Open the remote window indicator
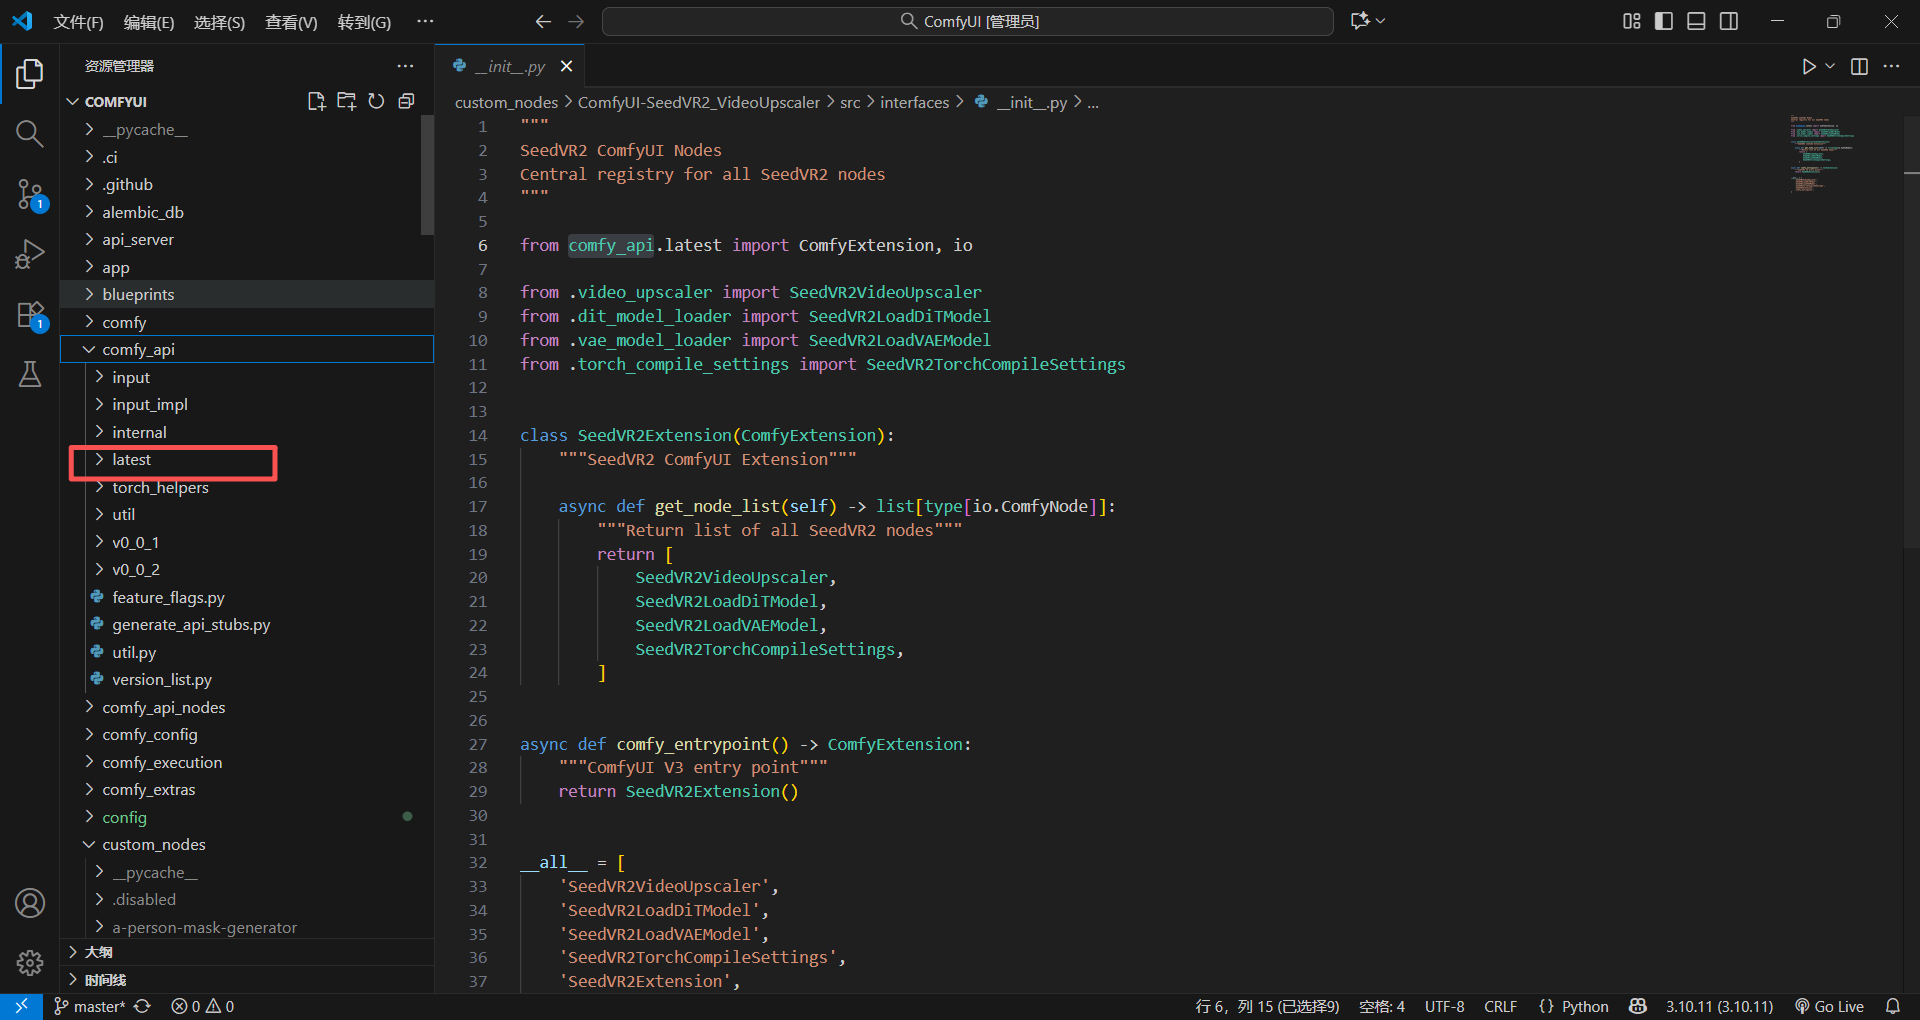Image resolution: width=1920 pixels, height=1020 pixels. 21,1006
